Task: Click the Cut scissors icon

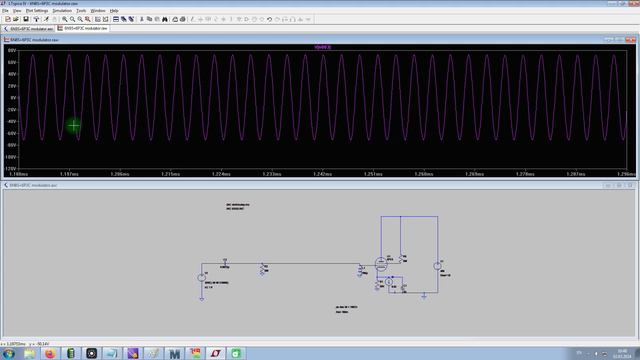Action: [142, 19]
